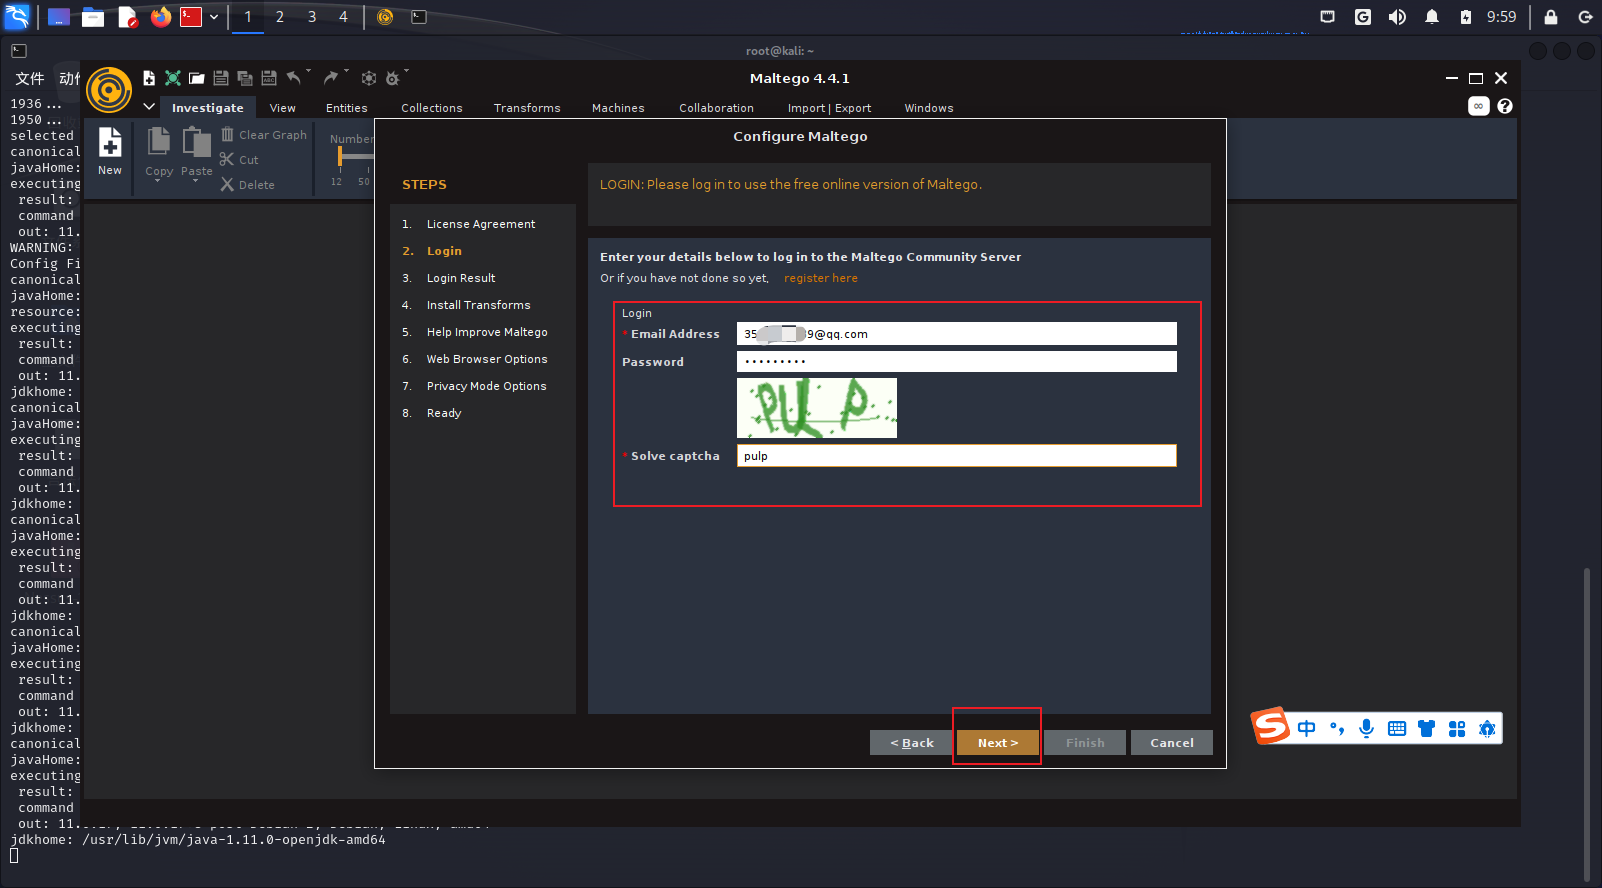
Task: Click the open folder icon in quick toolbar
Action: click(197, 78)
